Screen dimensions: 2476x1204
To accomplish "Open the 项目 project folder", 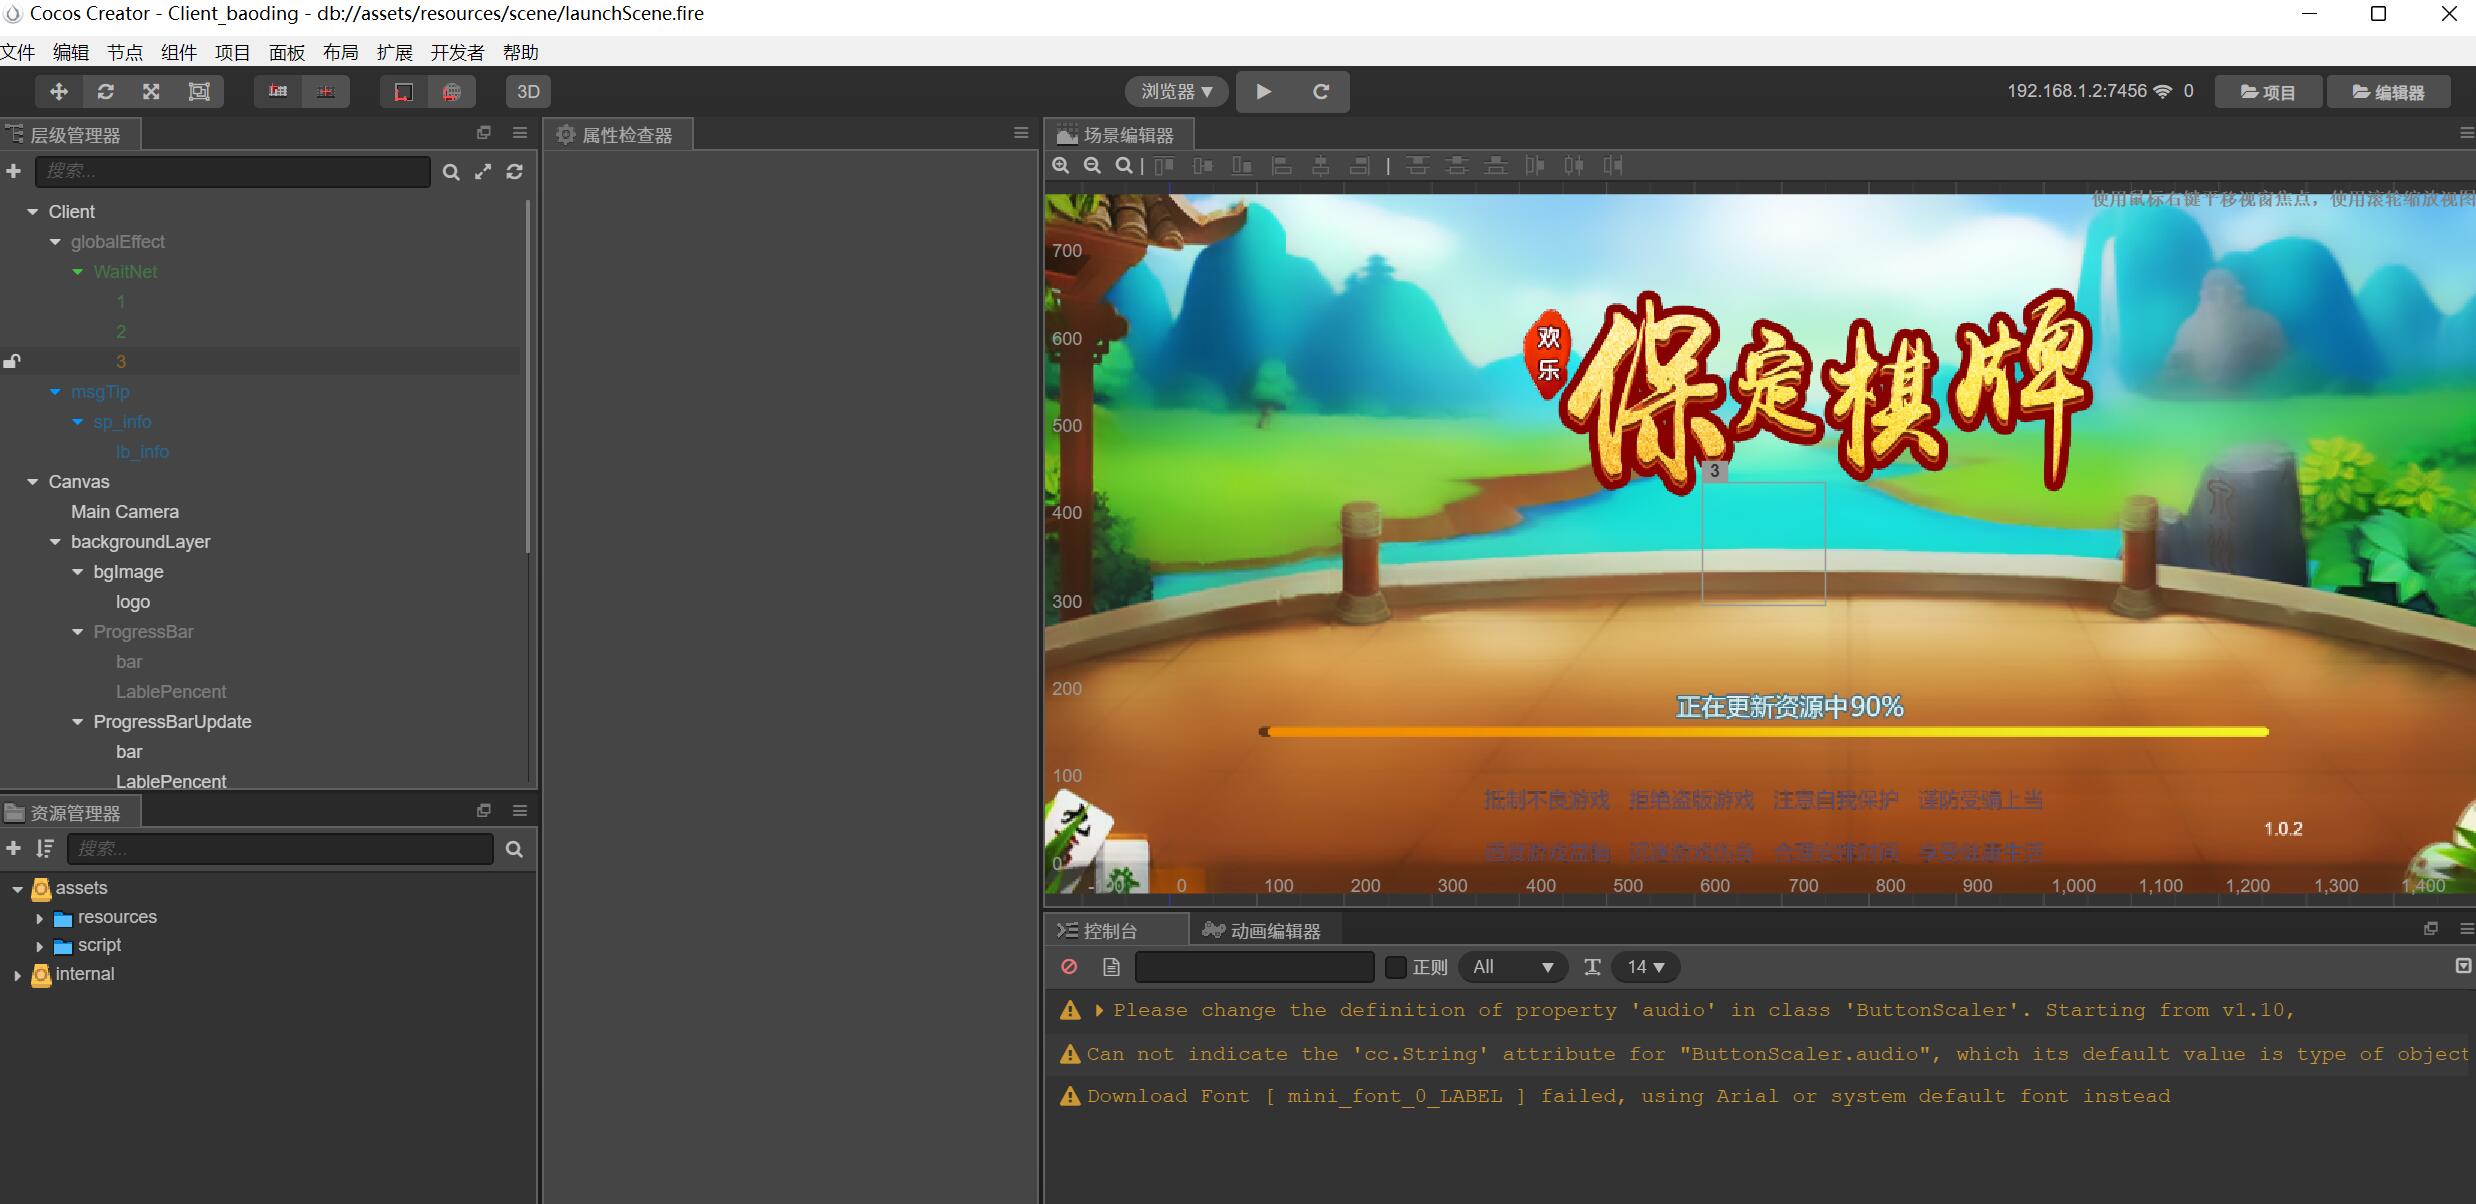I will (2267, 92).
